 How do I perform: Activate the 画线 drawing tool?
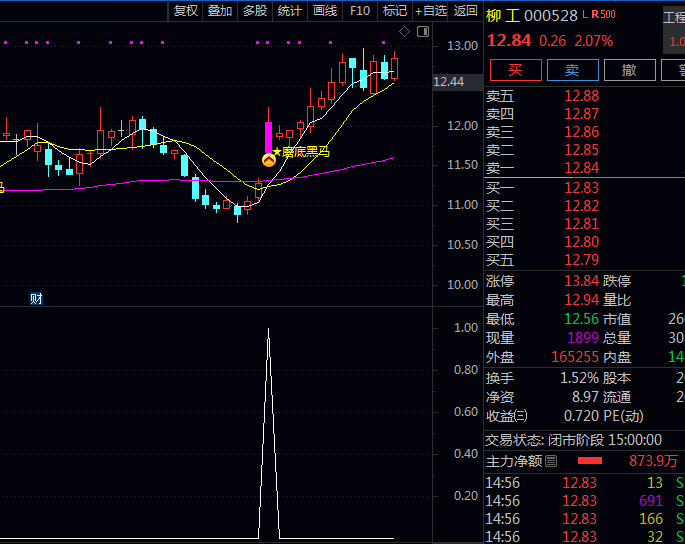(x=325, y=10)
